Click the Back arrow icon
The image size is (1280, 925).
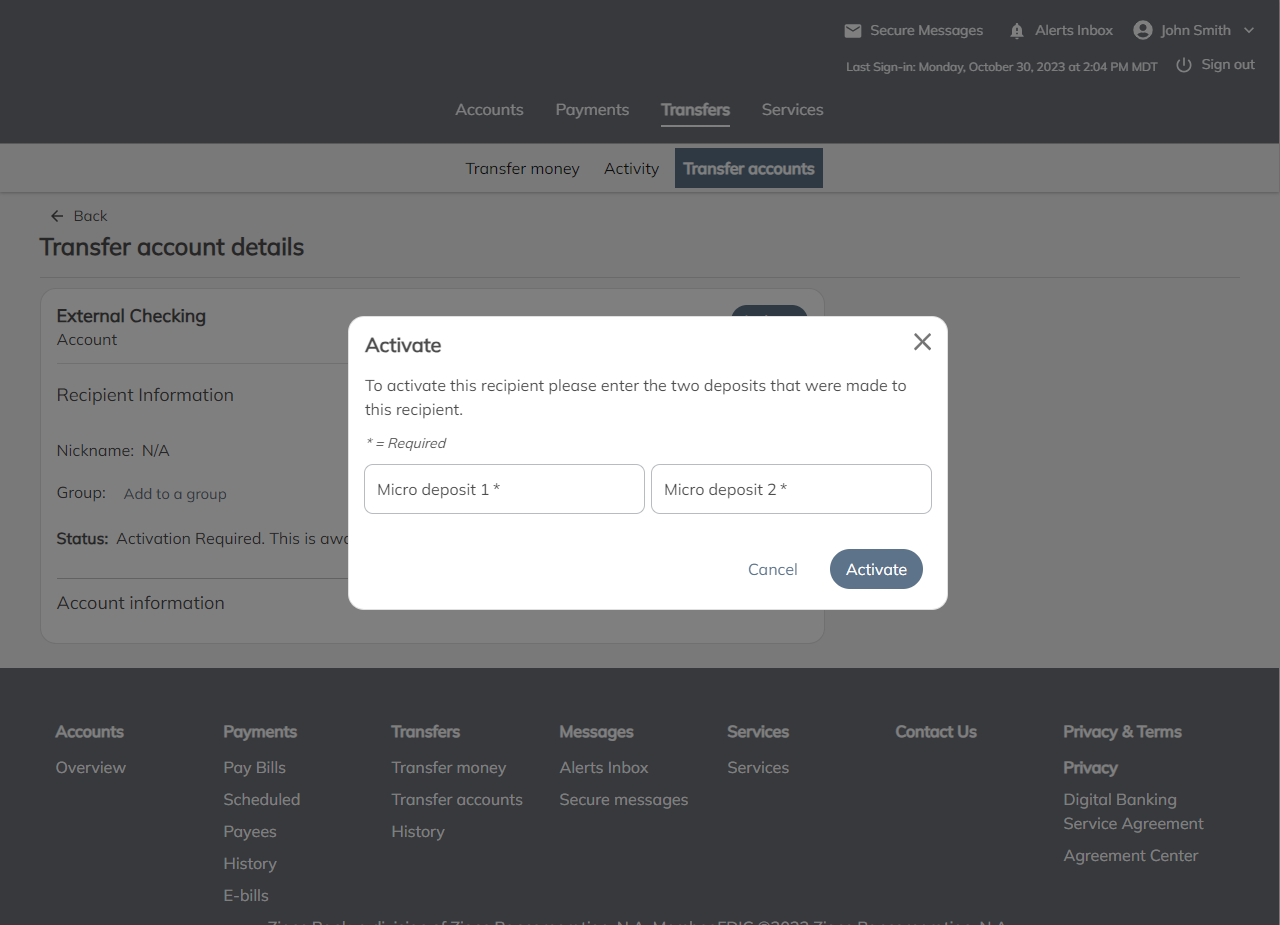click(x=57, y=216)
